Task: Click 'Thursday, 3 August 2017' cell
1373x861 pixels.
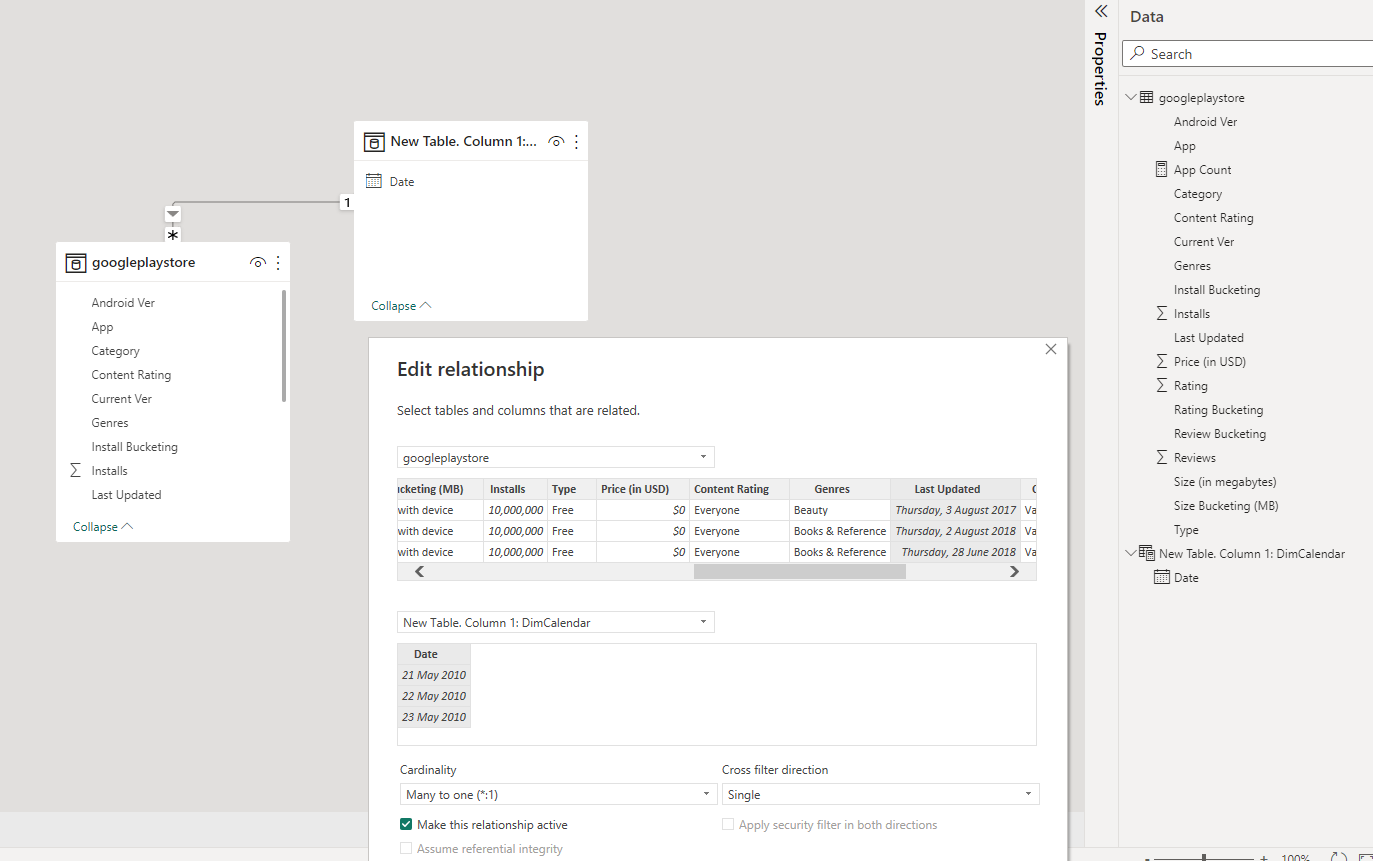Action: (x=955, y=510)
